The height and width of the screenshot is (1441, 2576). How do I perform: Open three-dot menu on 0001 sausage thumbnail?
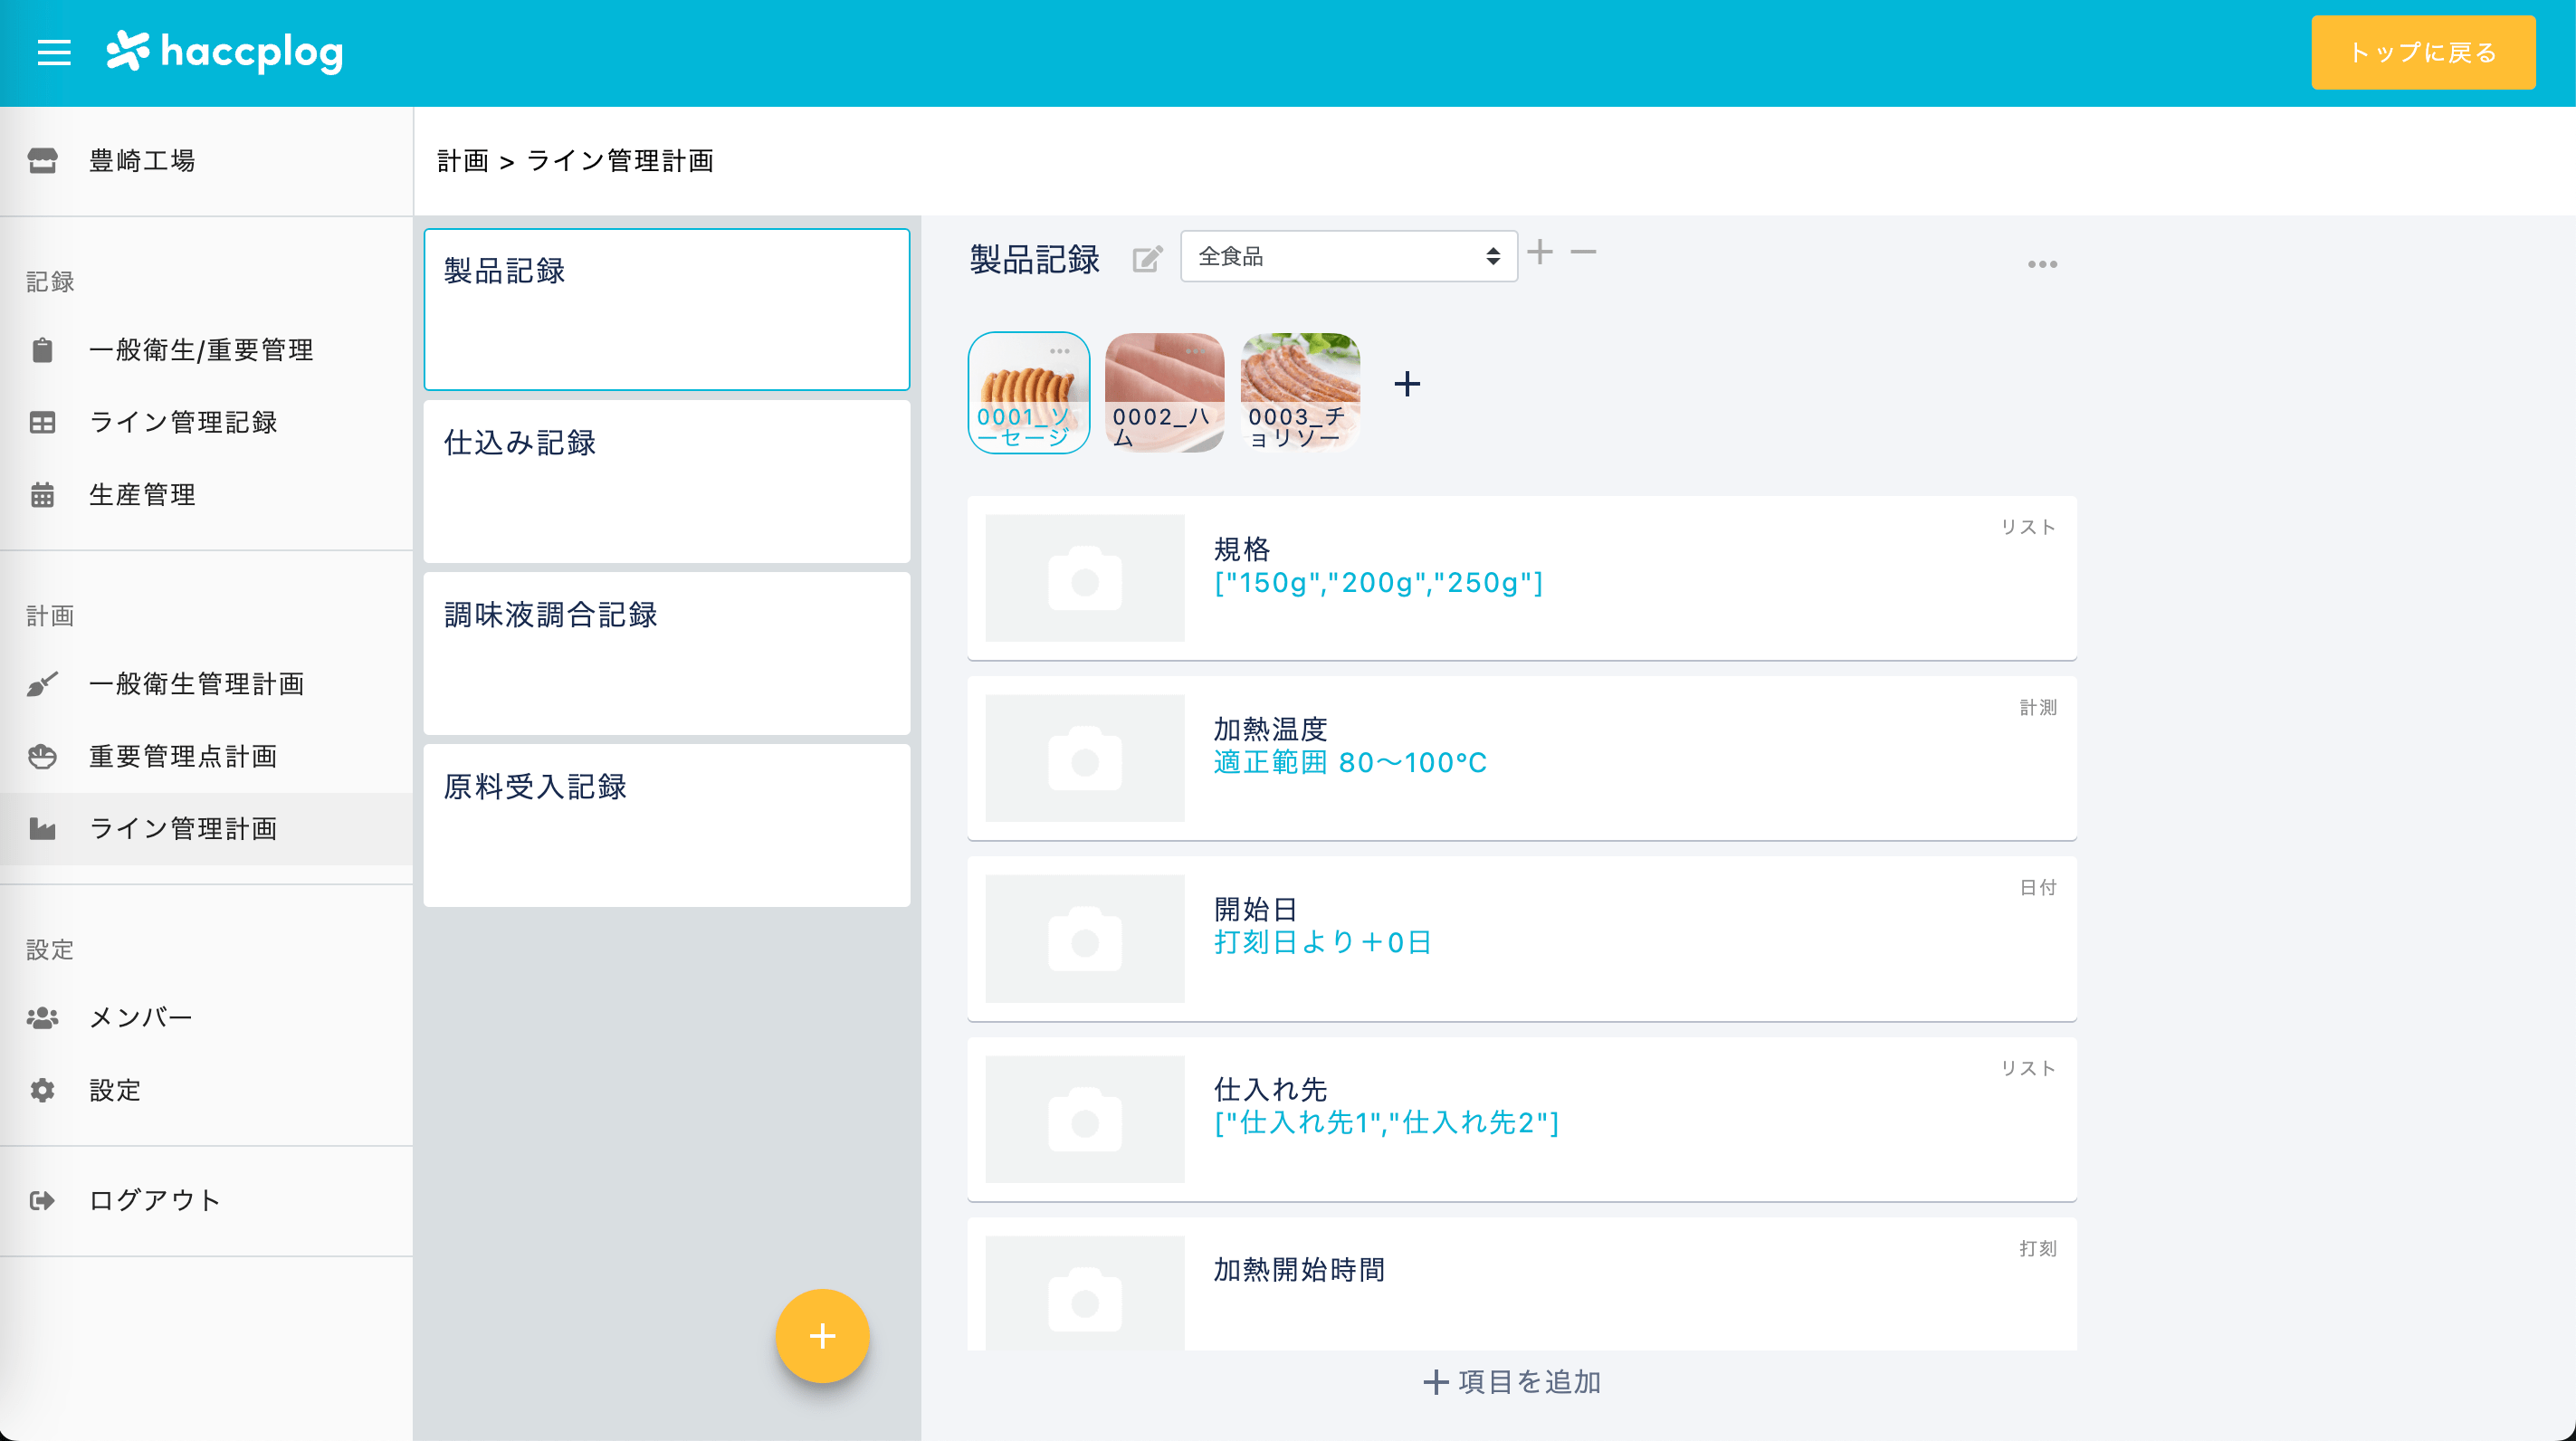(x=1060, y=351)
